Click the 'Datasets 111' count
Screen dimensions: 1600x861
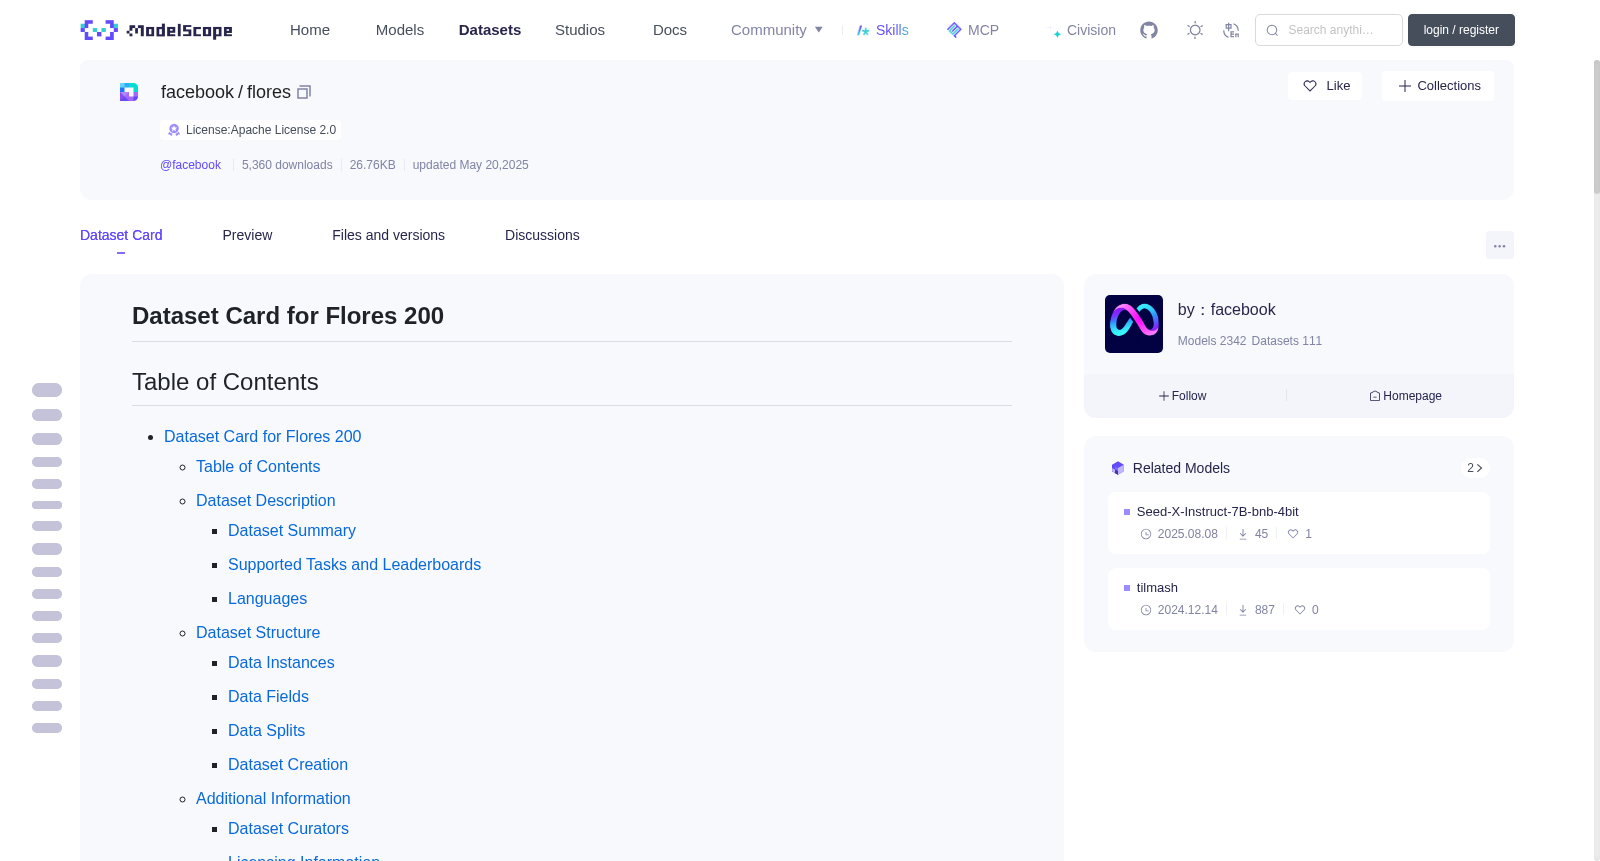click(1286, 341)
